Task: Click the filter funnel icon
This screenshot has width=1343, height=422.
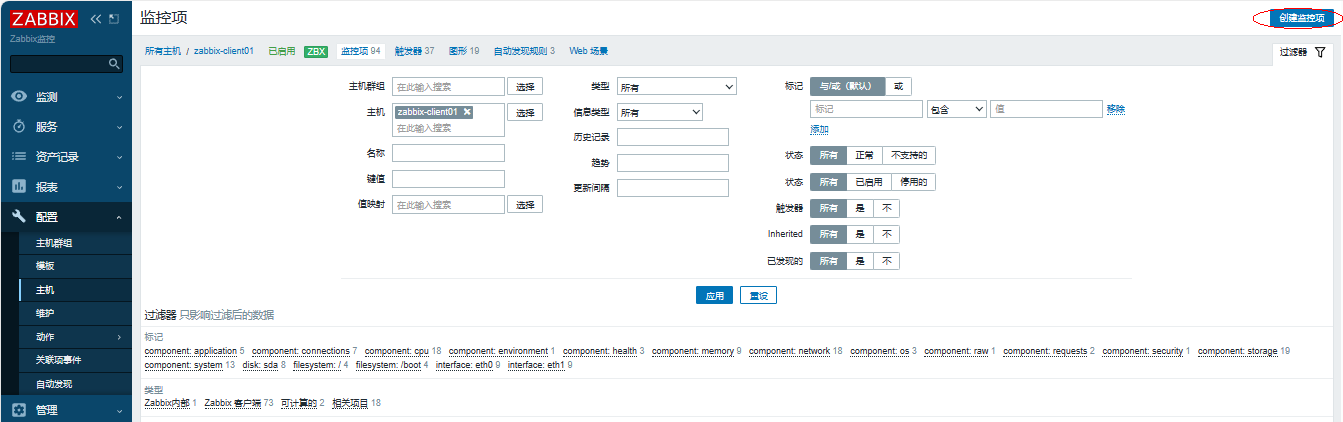Action: [1320, 52]
